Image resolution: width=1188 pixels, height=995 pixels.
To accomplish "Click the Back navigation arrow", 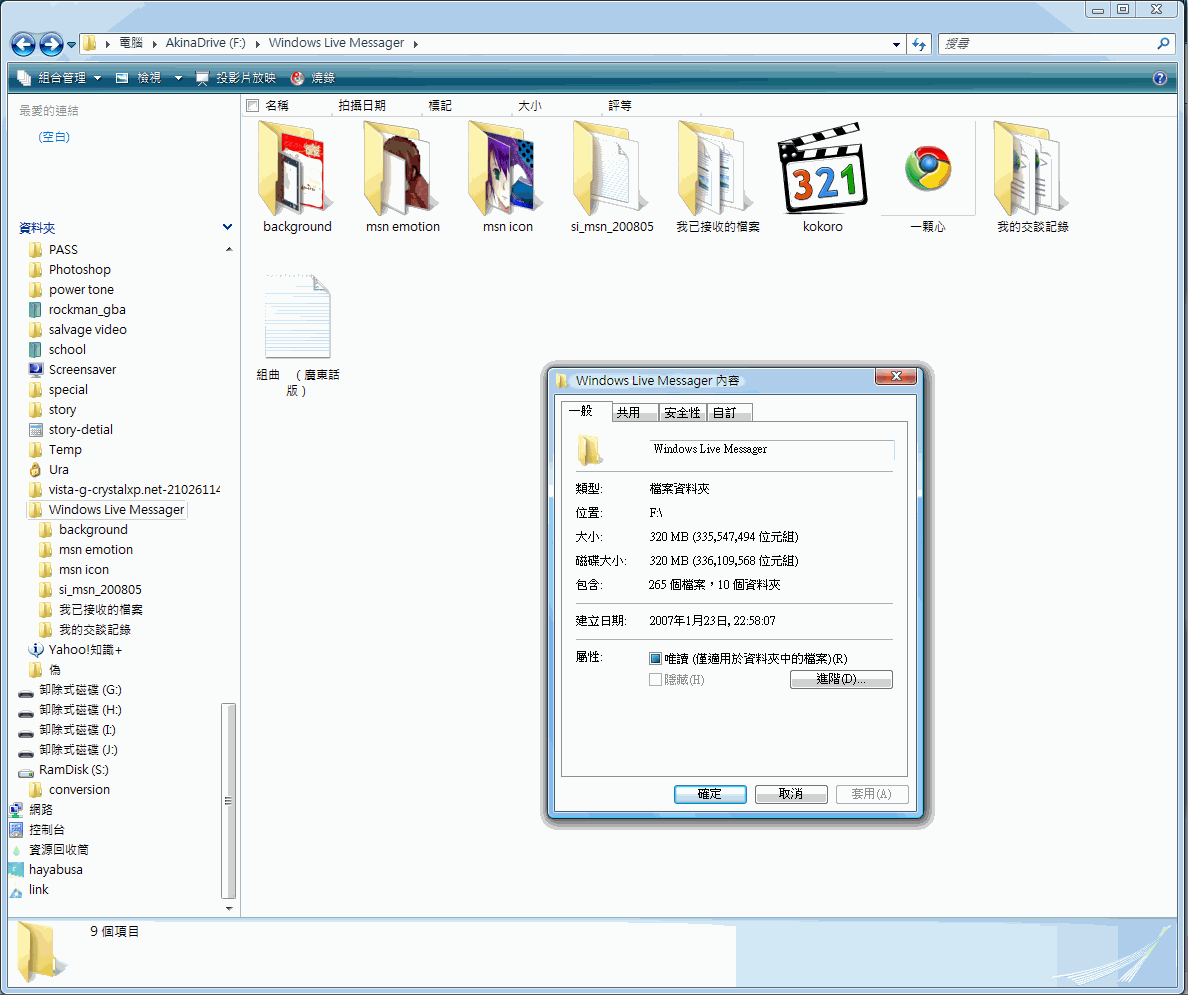I will [x=23, y=45].
